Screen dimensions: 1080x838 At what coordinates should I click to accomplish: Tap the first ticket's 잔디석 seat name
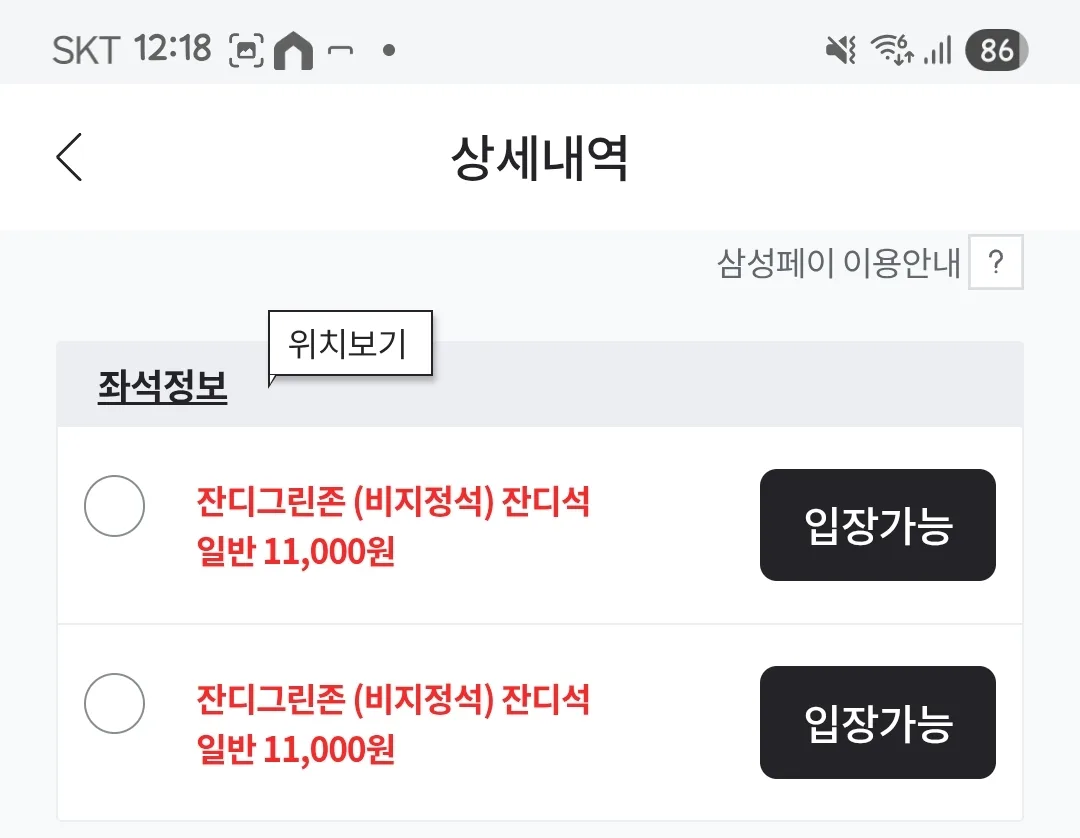pyautogui.click(x=546, y=501)
